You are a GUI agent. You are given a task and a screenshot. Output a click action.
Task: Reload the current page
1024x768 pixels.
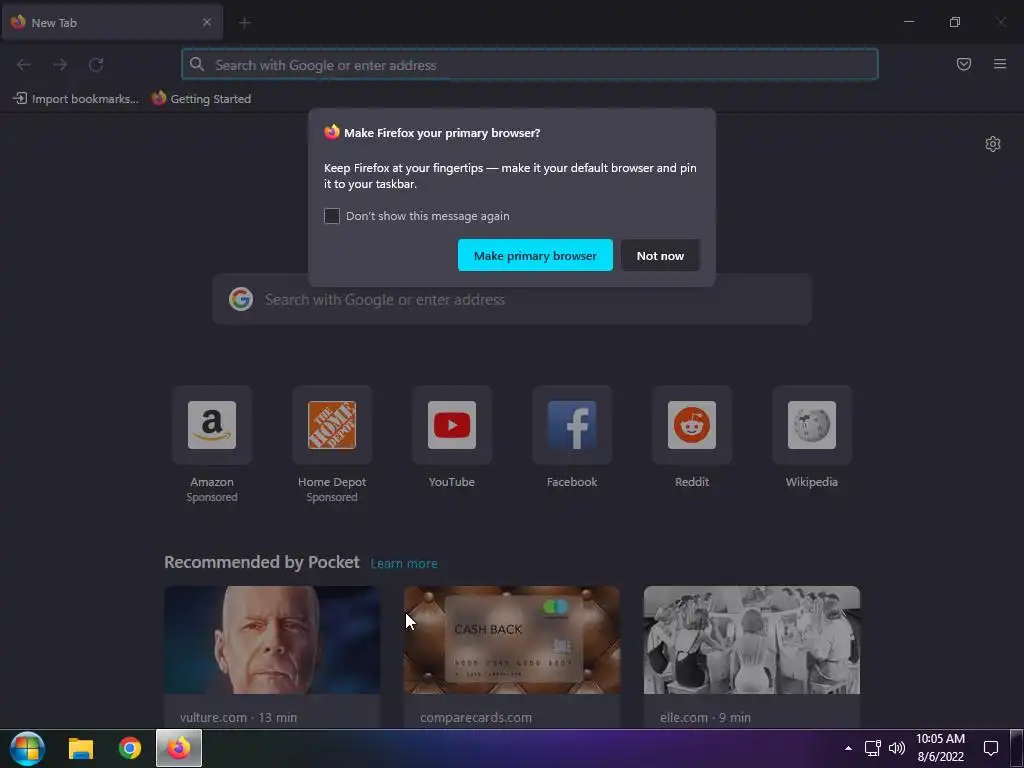coord(96,65)
